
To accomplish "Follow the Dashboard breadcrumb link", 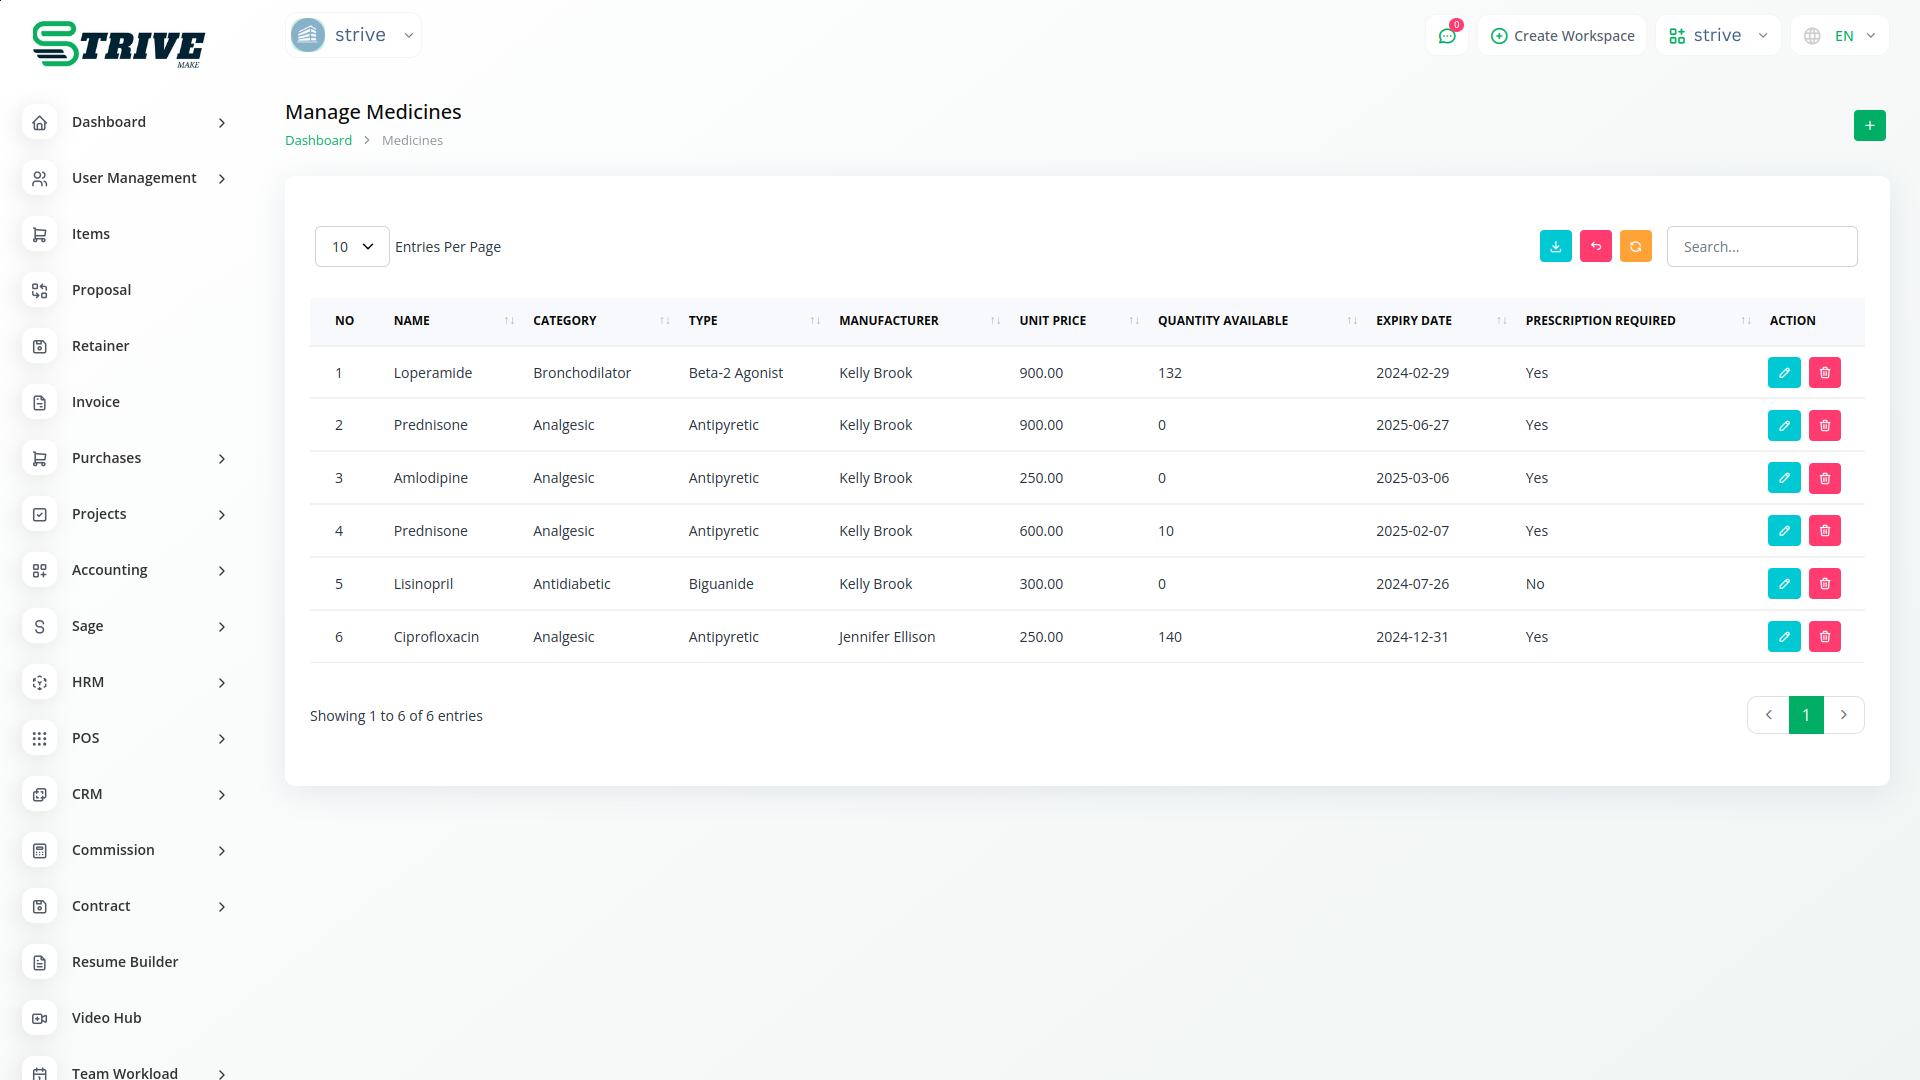I will tap(318, 141).
